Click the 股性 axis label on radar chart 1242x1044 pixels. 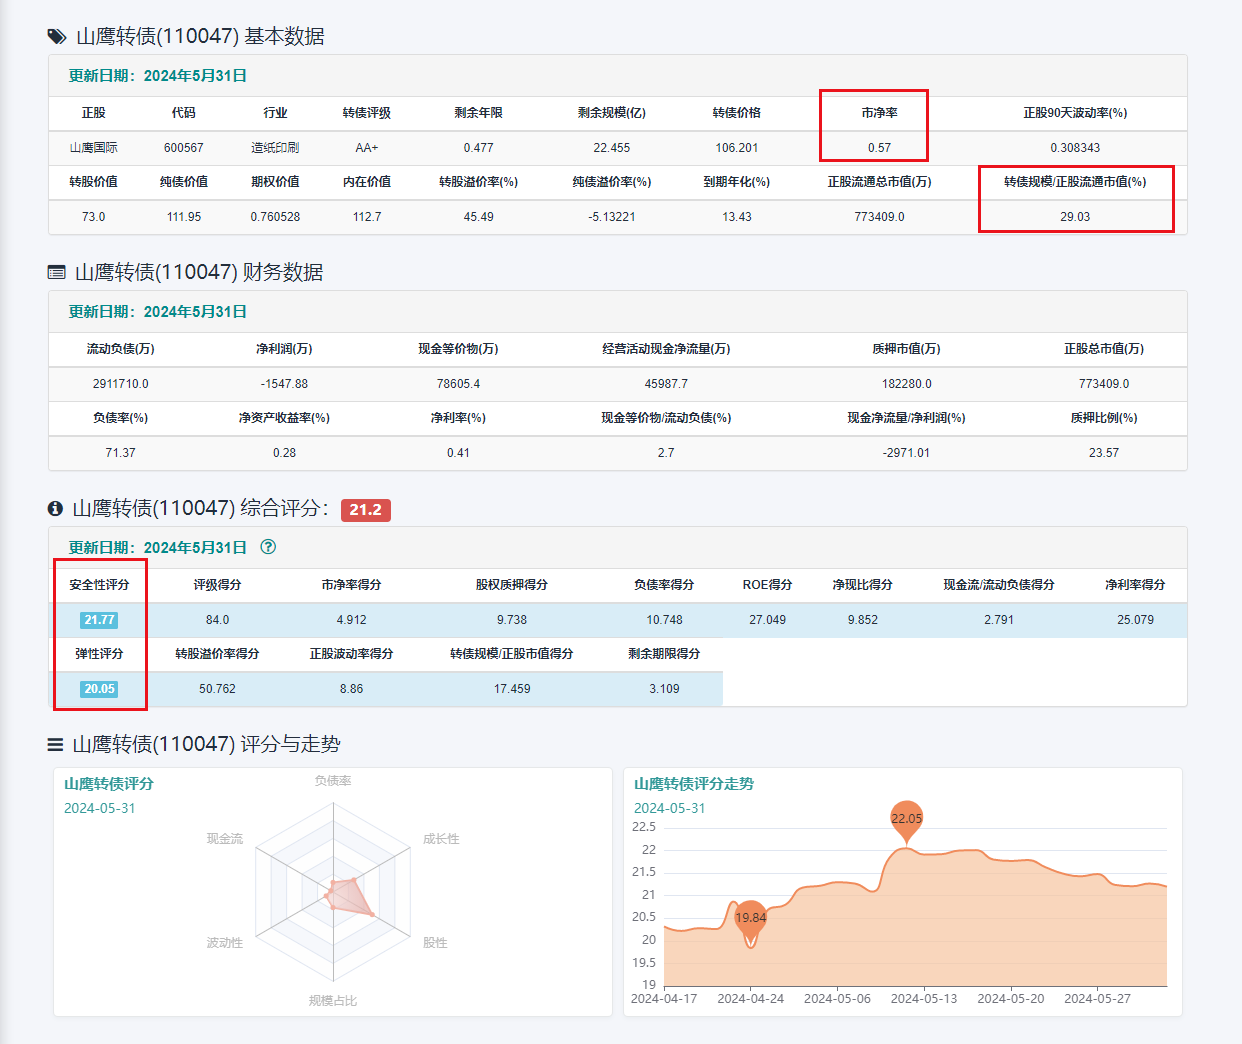(435, 943)
